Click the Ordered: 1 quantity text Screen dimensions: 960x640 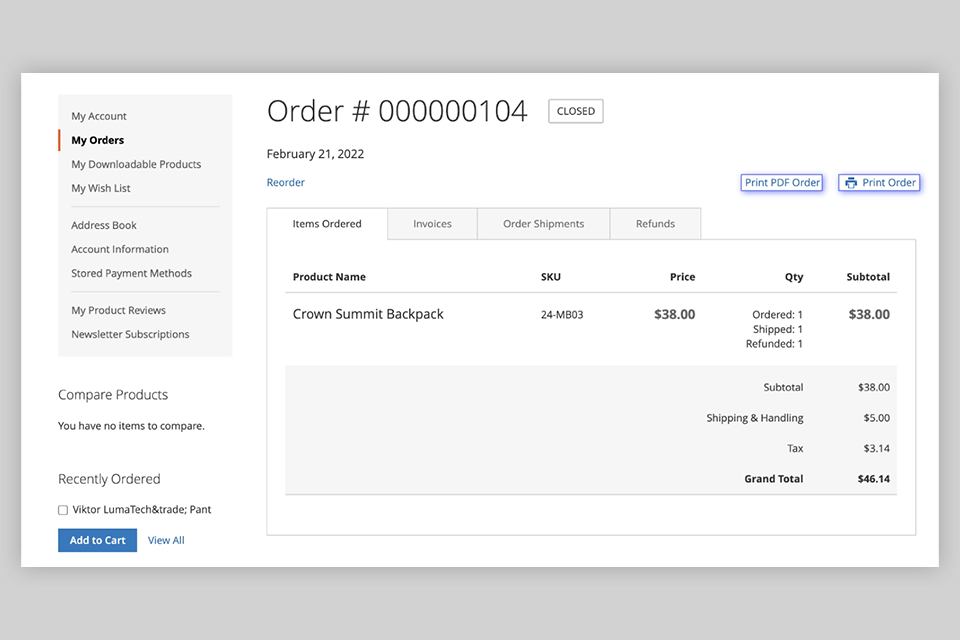[x=777, y=314]
